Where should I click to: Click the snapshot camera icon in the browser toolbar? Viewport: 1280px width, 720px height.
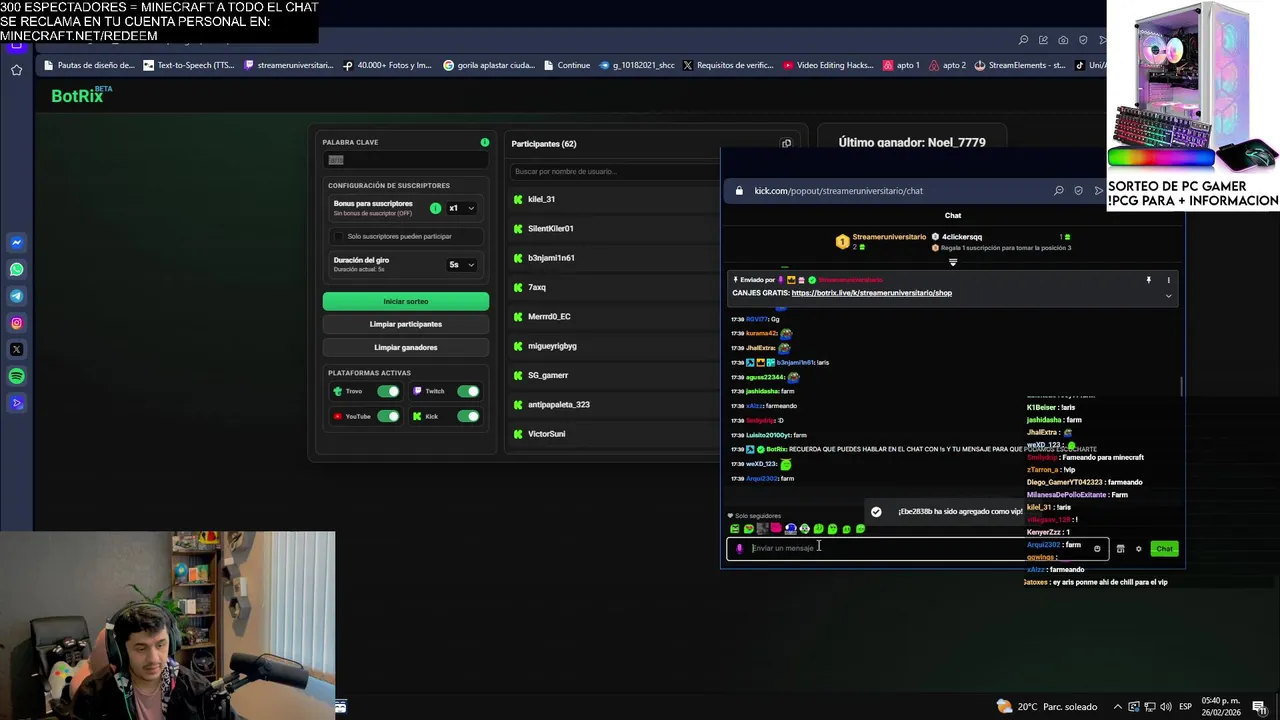tap(1063, 40)
